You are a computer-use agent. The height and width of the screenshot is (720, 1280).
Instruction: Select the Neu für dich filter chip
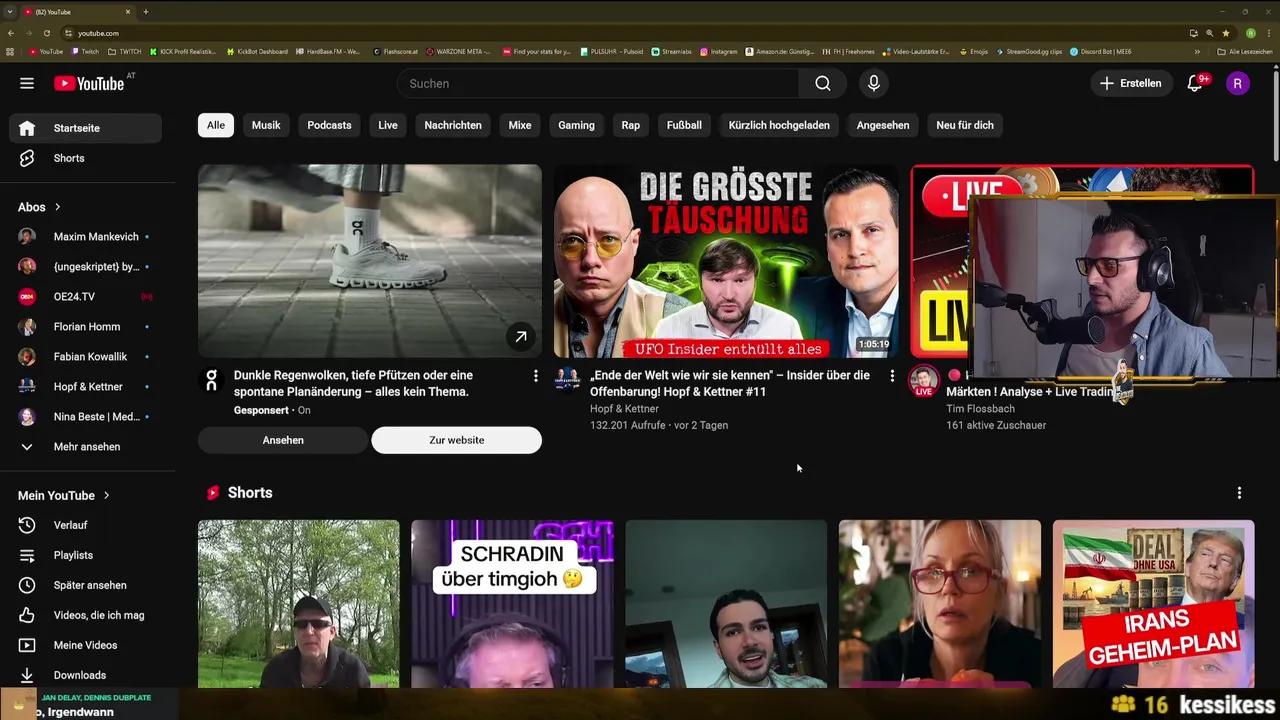(x=965, y=125)
